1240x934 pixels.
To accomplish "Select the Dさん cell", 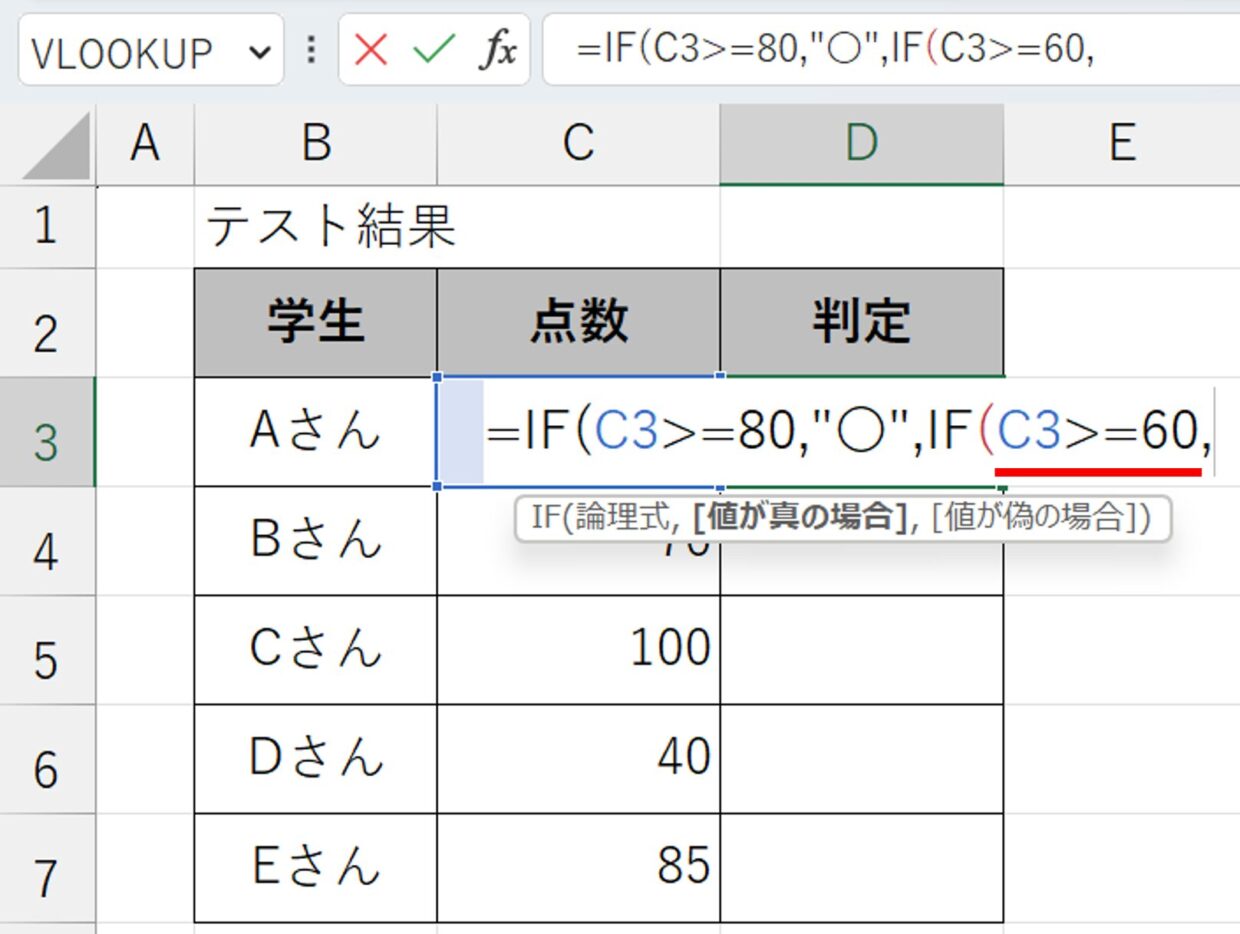I will click(316, 759).
